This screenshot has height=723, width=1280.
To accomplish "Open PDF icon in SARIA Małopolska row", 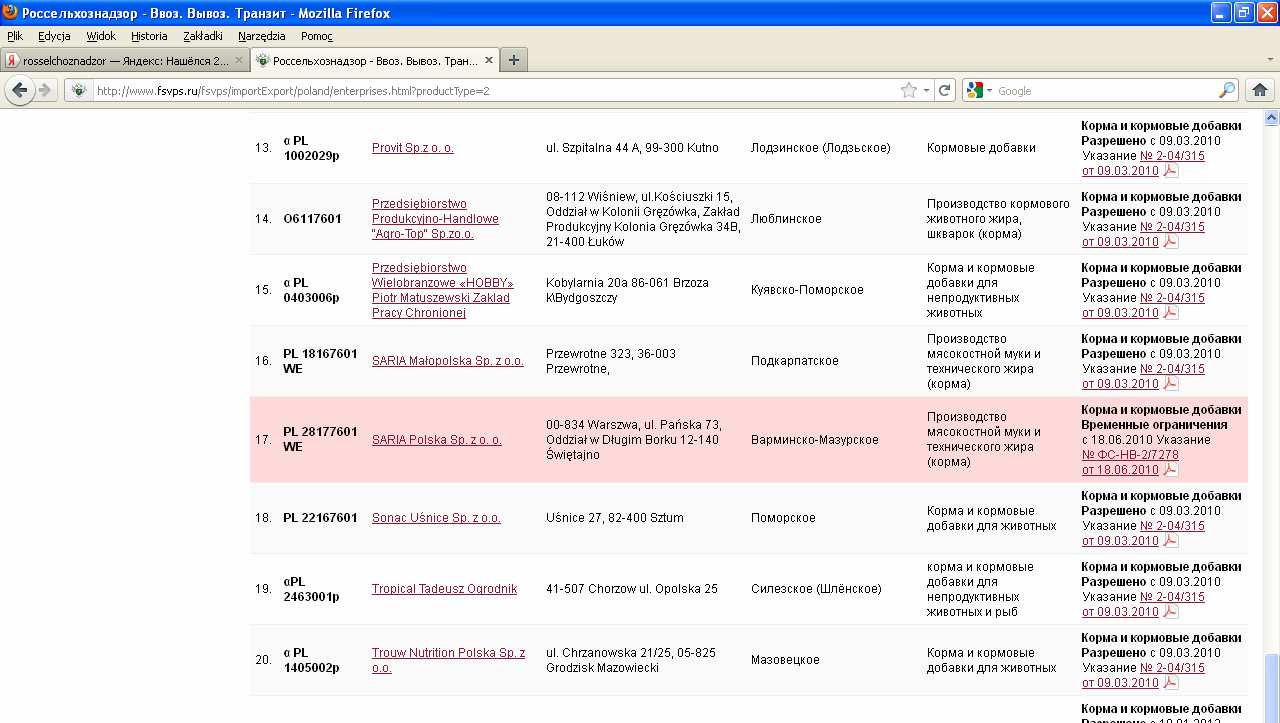I will click(1170, 384).
